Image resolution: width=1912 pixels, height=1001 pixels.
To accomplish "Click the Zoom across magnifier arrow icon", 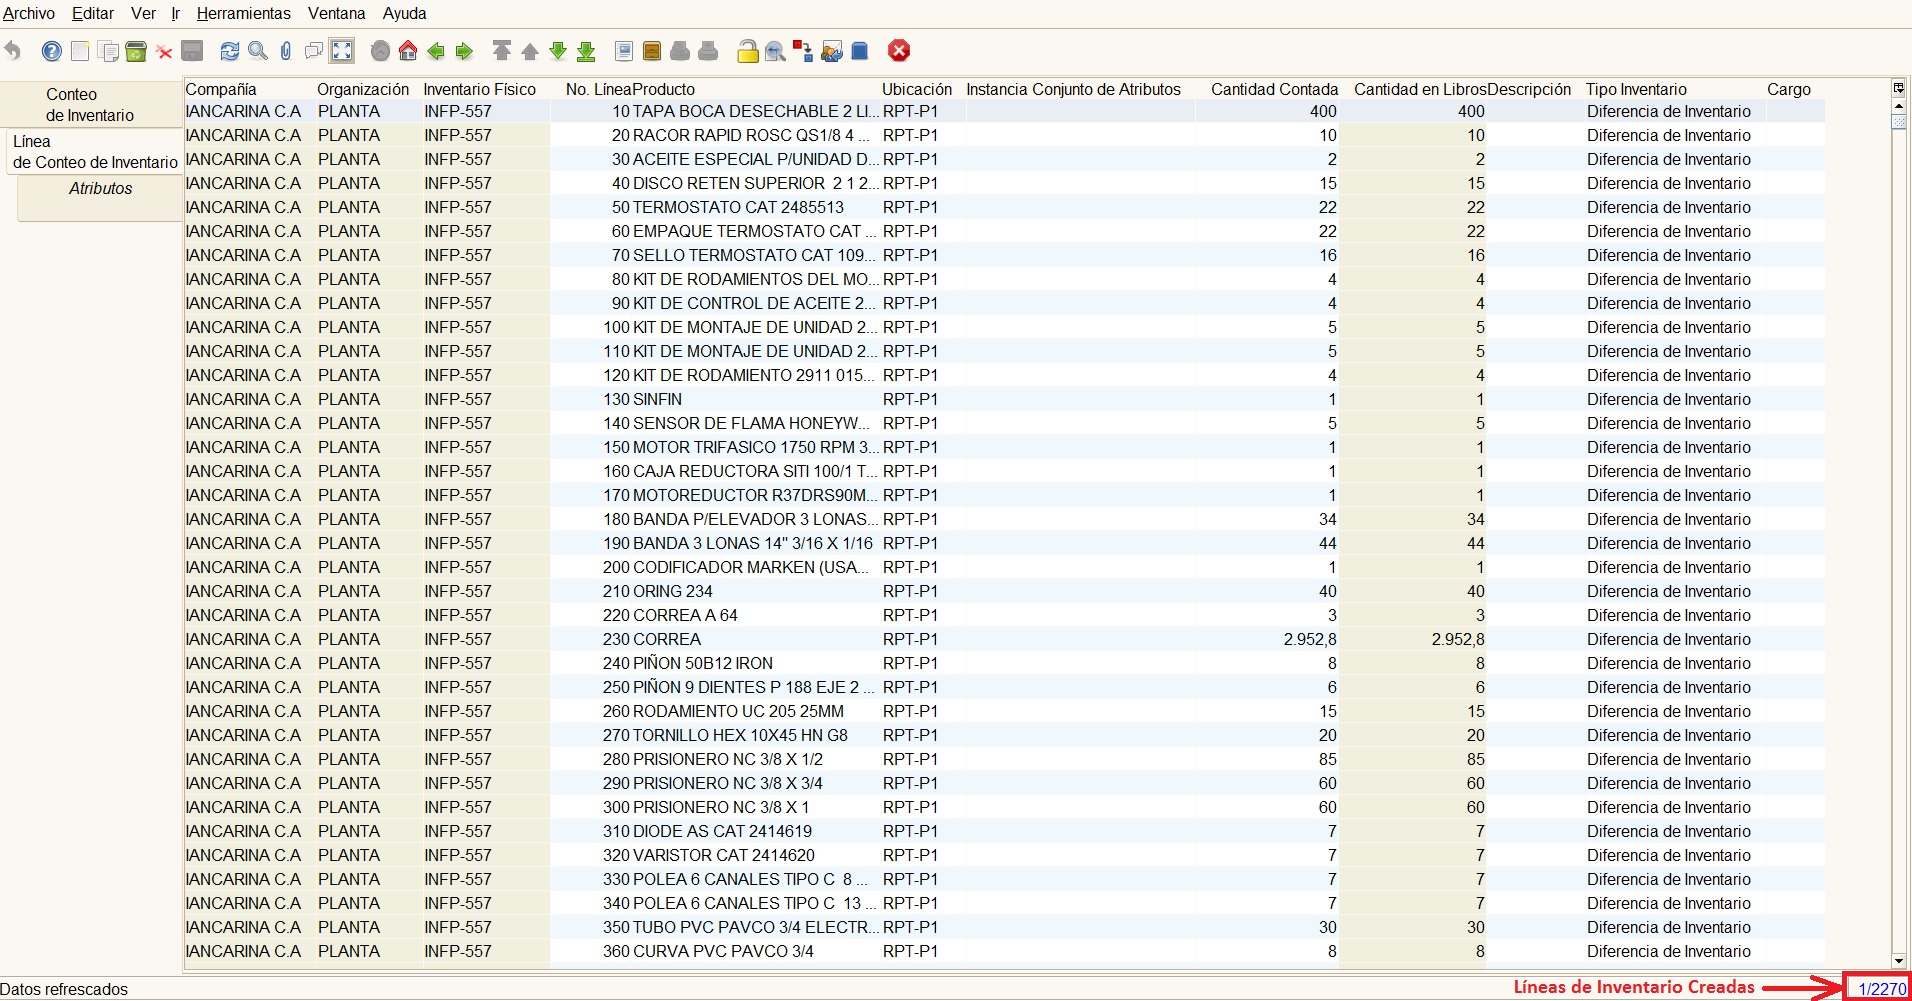I will tap(775, 51).
